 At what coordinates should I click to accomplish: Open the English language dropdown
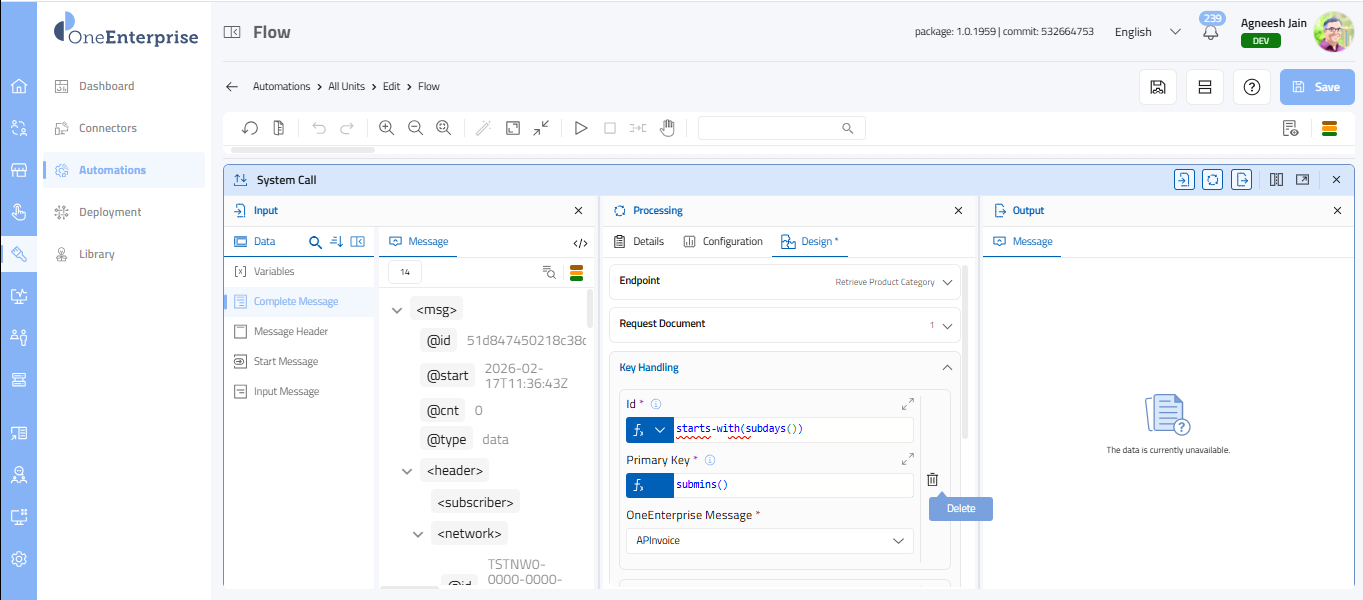coord(1147,32)
